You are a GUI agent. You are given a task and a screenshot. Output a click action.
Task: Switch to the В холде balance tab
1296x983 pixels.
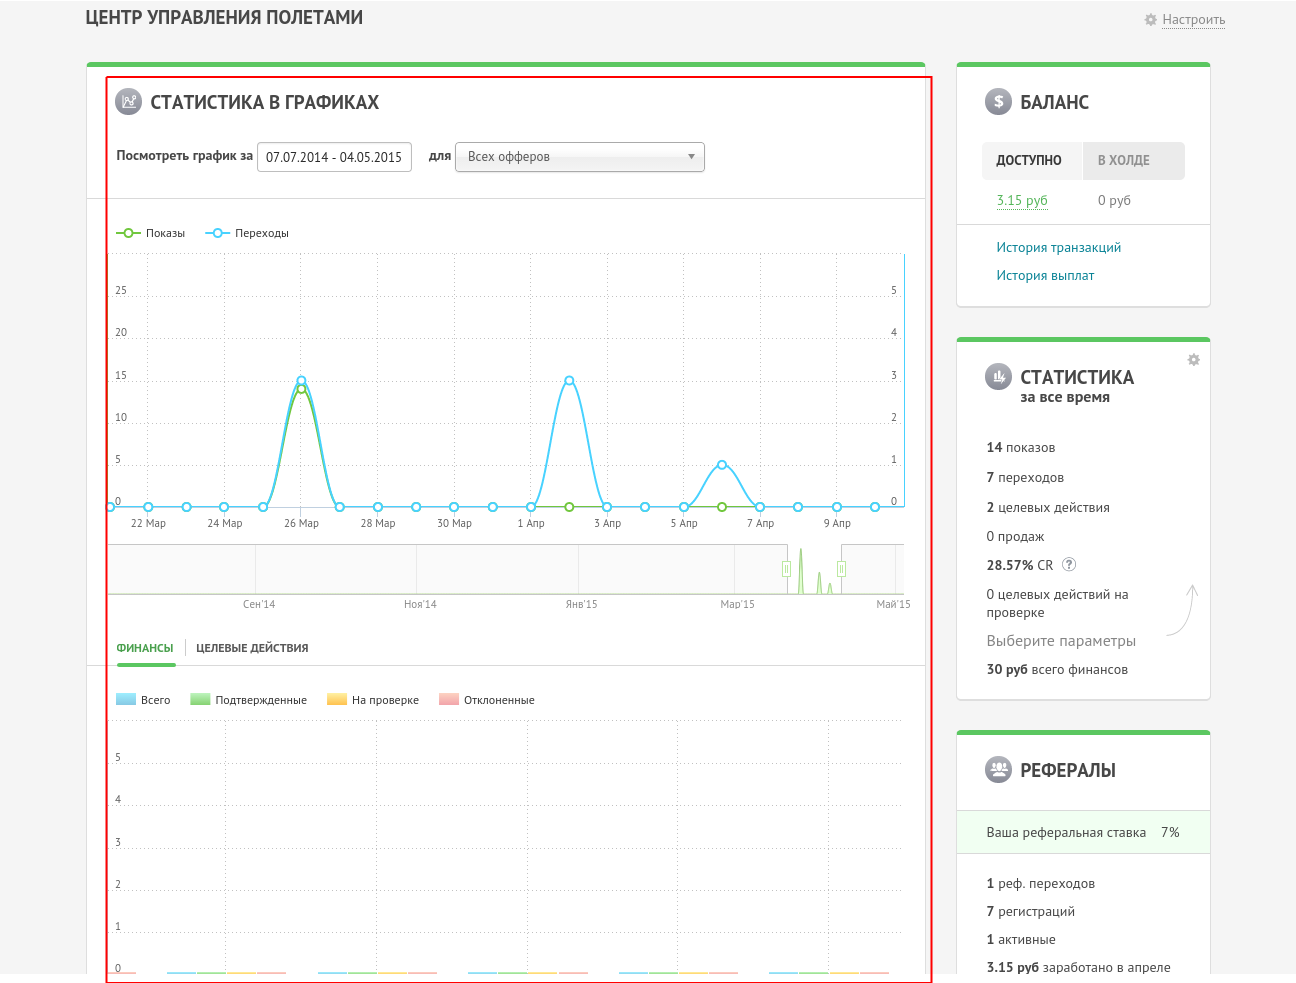pyautogui.click(x=1124, y=161)
